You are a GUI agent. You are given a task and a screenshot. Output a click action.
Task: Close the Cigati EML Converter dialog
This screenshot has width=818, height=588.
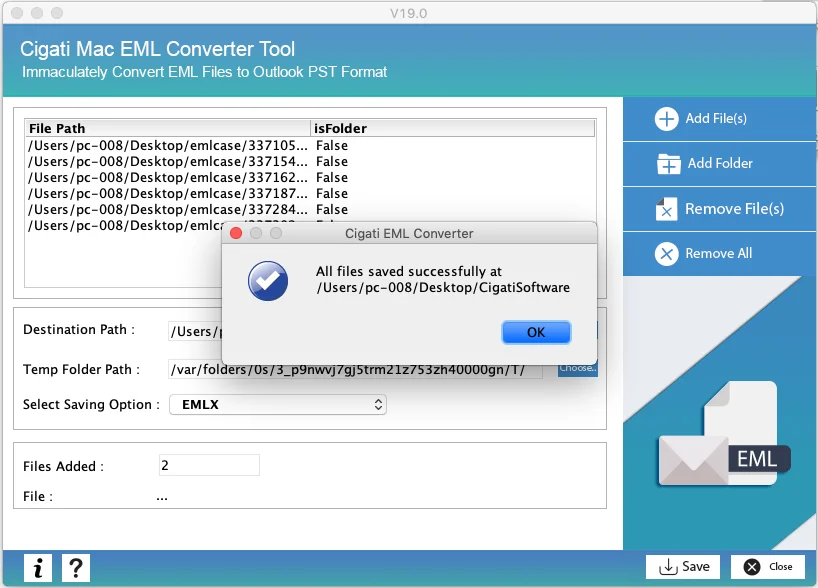tap(236, 233)
